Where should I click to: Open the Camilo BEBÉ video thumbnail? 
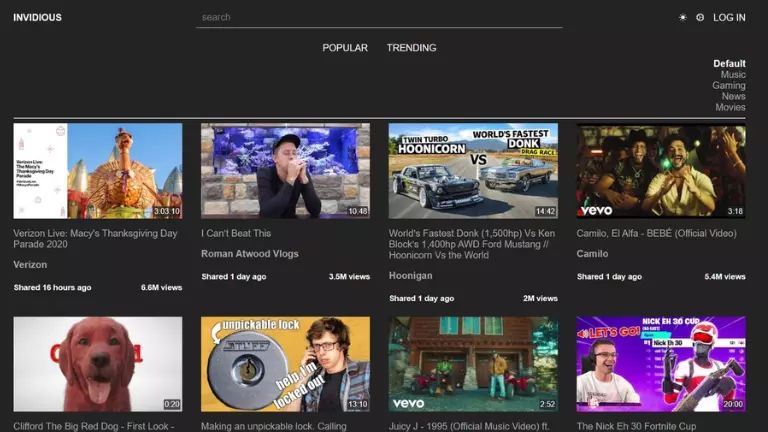[661, 171]
